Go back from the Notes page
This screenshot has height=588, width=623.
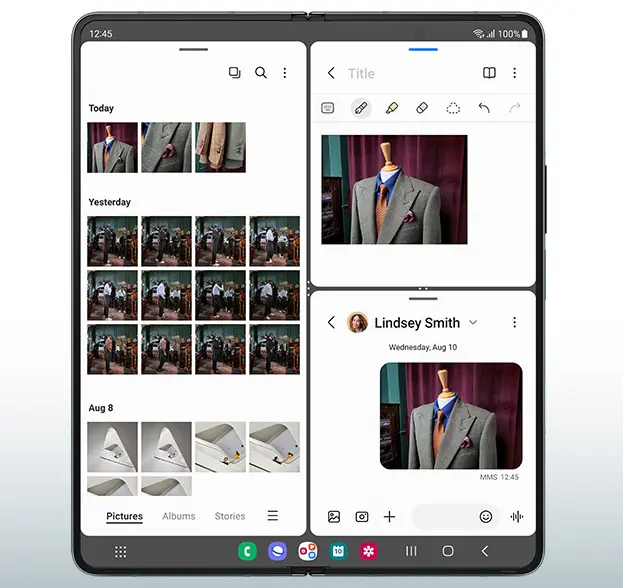click(x=331, y=73)
